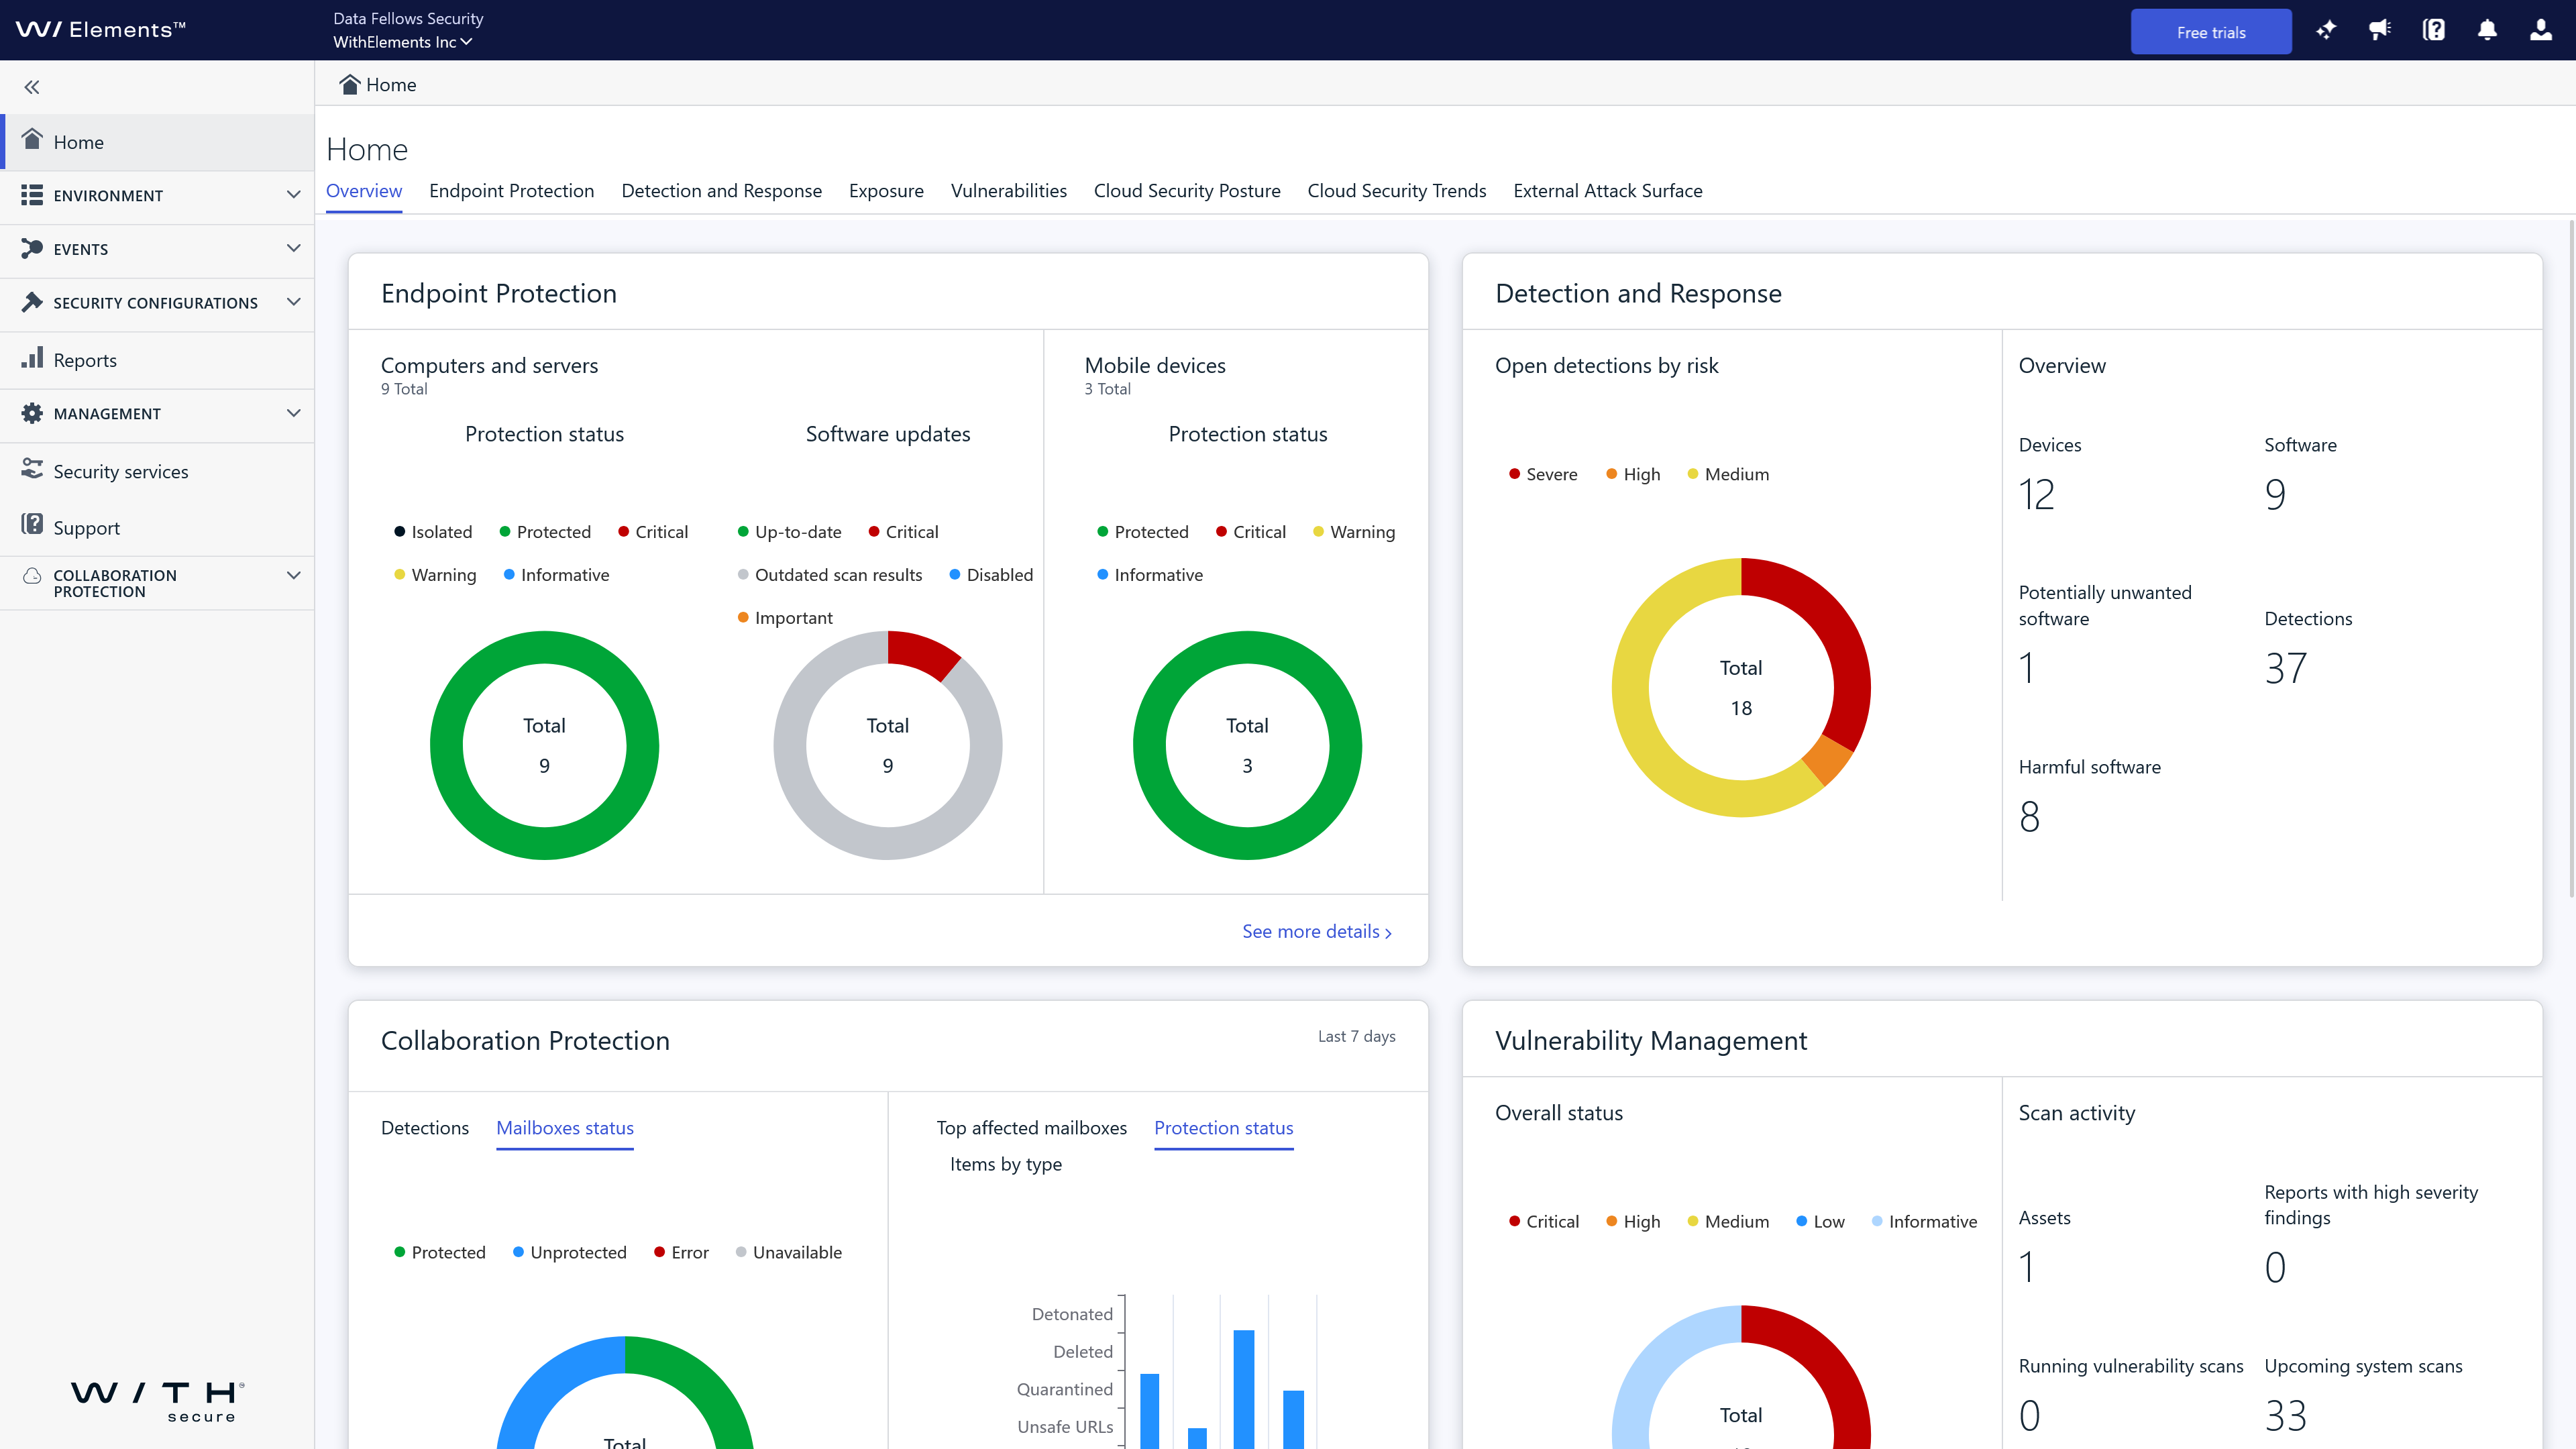Toggle Important legend in Software updates
This screenshot has width=2576, height=1449.
785,618
